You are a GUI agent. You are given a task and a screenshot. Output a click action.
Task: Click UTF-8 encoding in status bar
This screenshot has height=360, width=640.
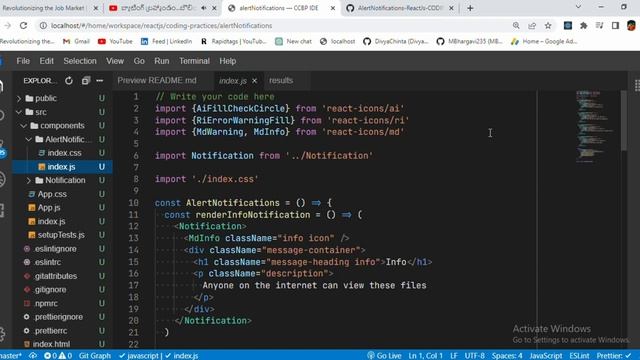(x=475, y=356)
